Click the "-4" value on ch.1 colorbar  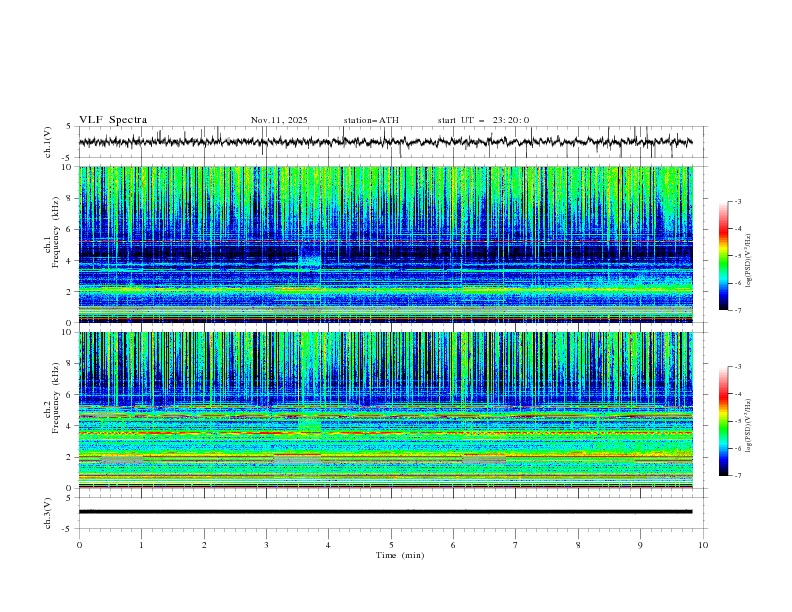(x=737, y=229)
